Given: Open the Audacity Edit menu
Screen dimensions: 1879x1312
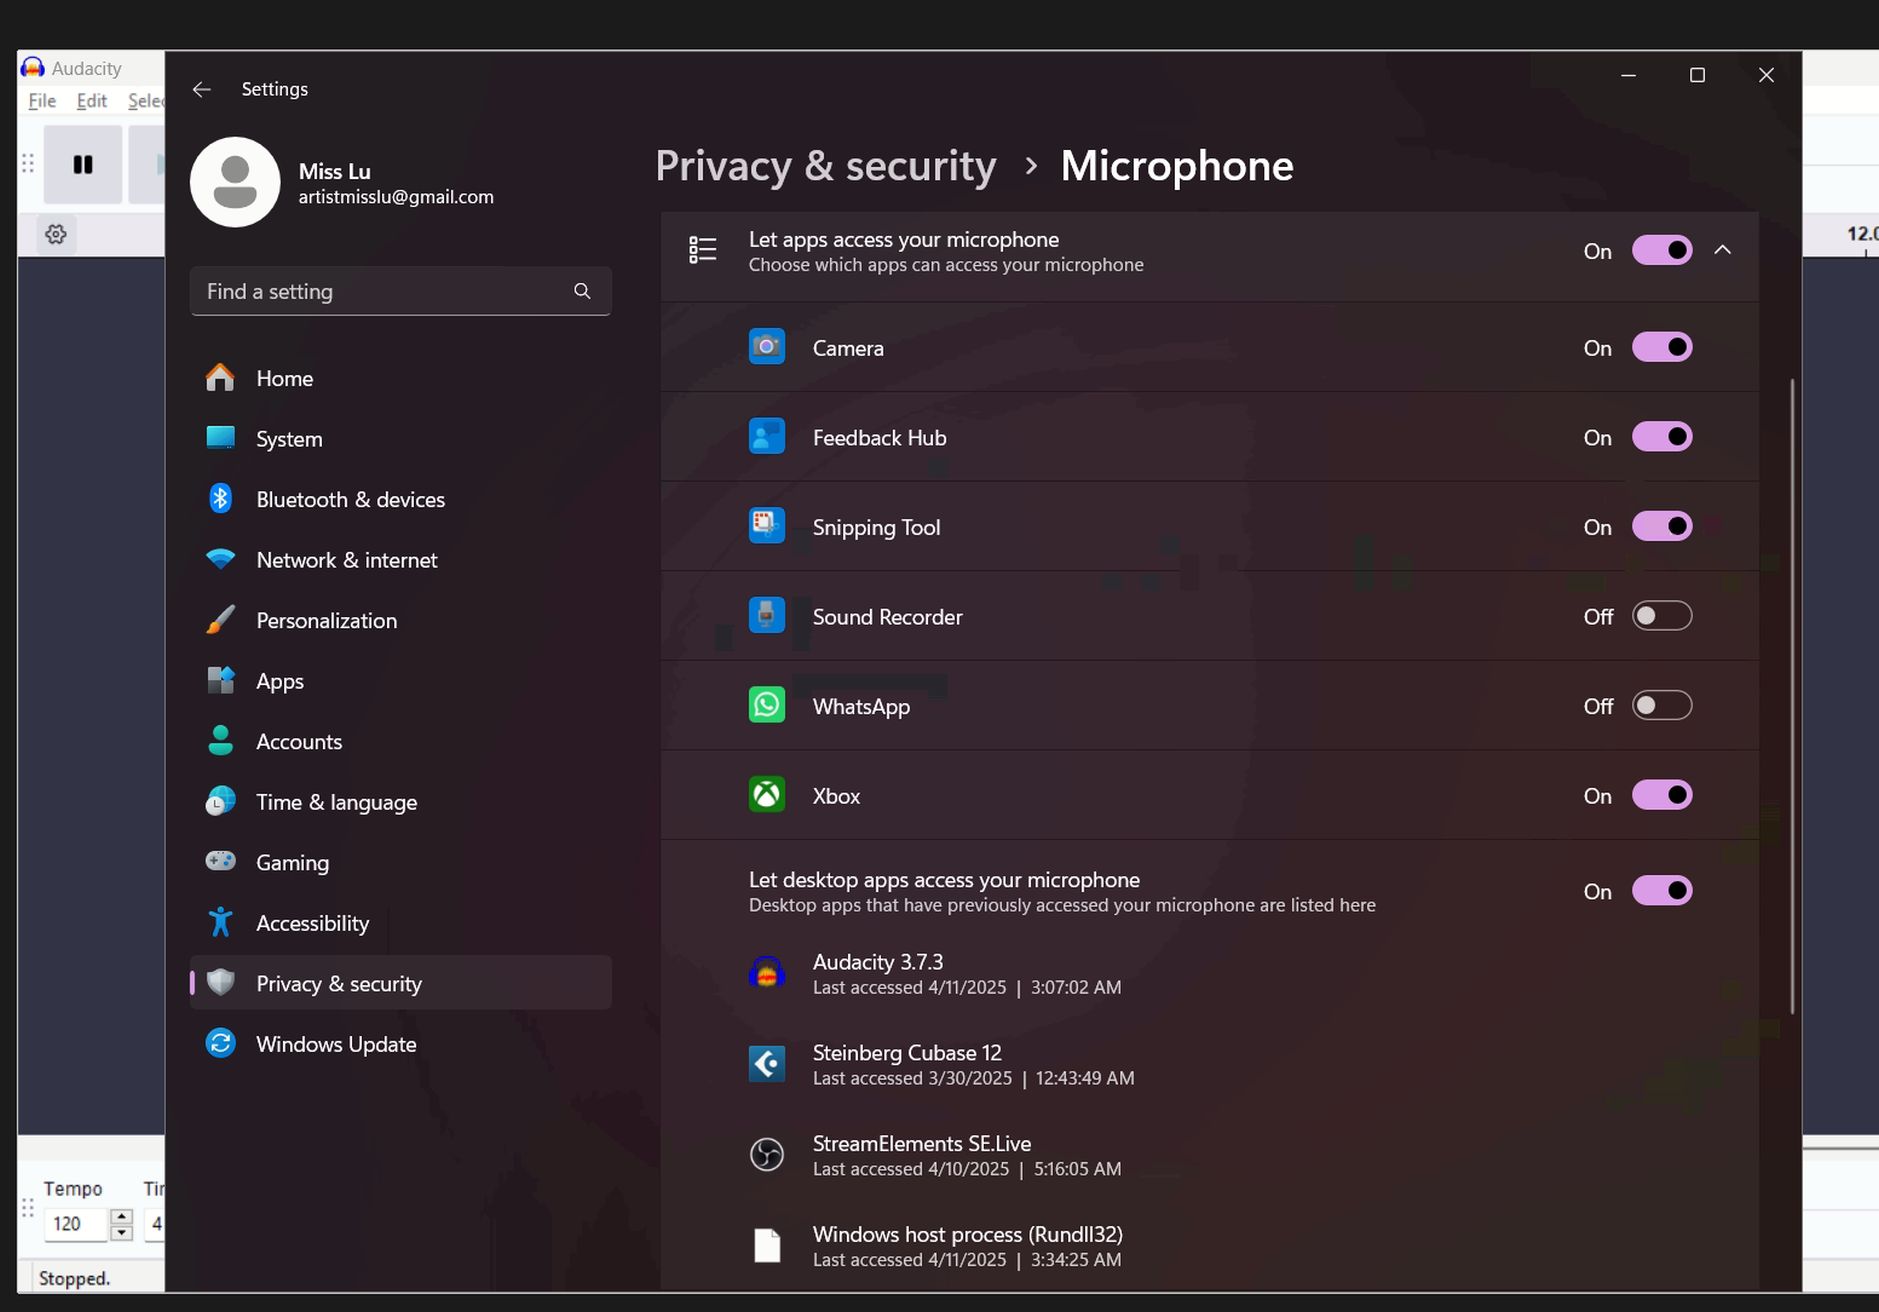Looking at the screenshot, I should [92, 101].
